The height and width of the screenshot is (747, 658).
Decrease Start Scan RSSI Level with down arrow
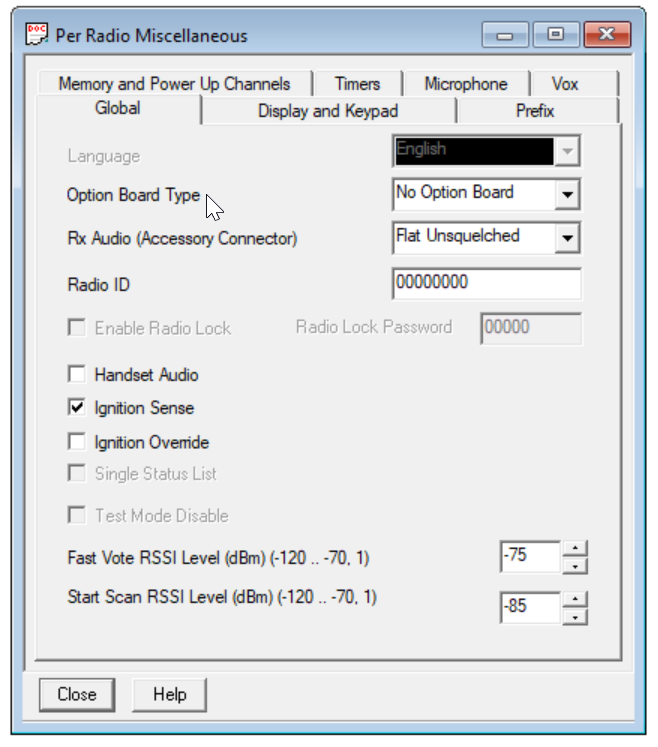point(574,616)
